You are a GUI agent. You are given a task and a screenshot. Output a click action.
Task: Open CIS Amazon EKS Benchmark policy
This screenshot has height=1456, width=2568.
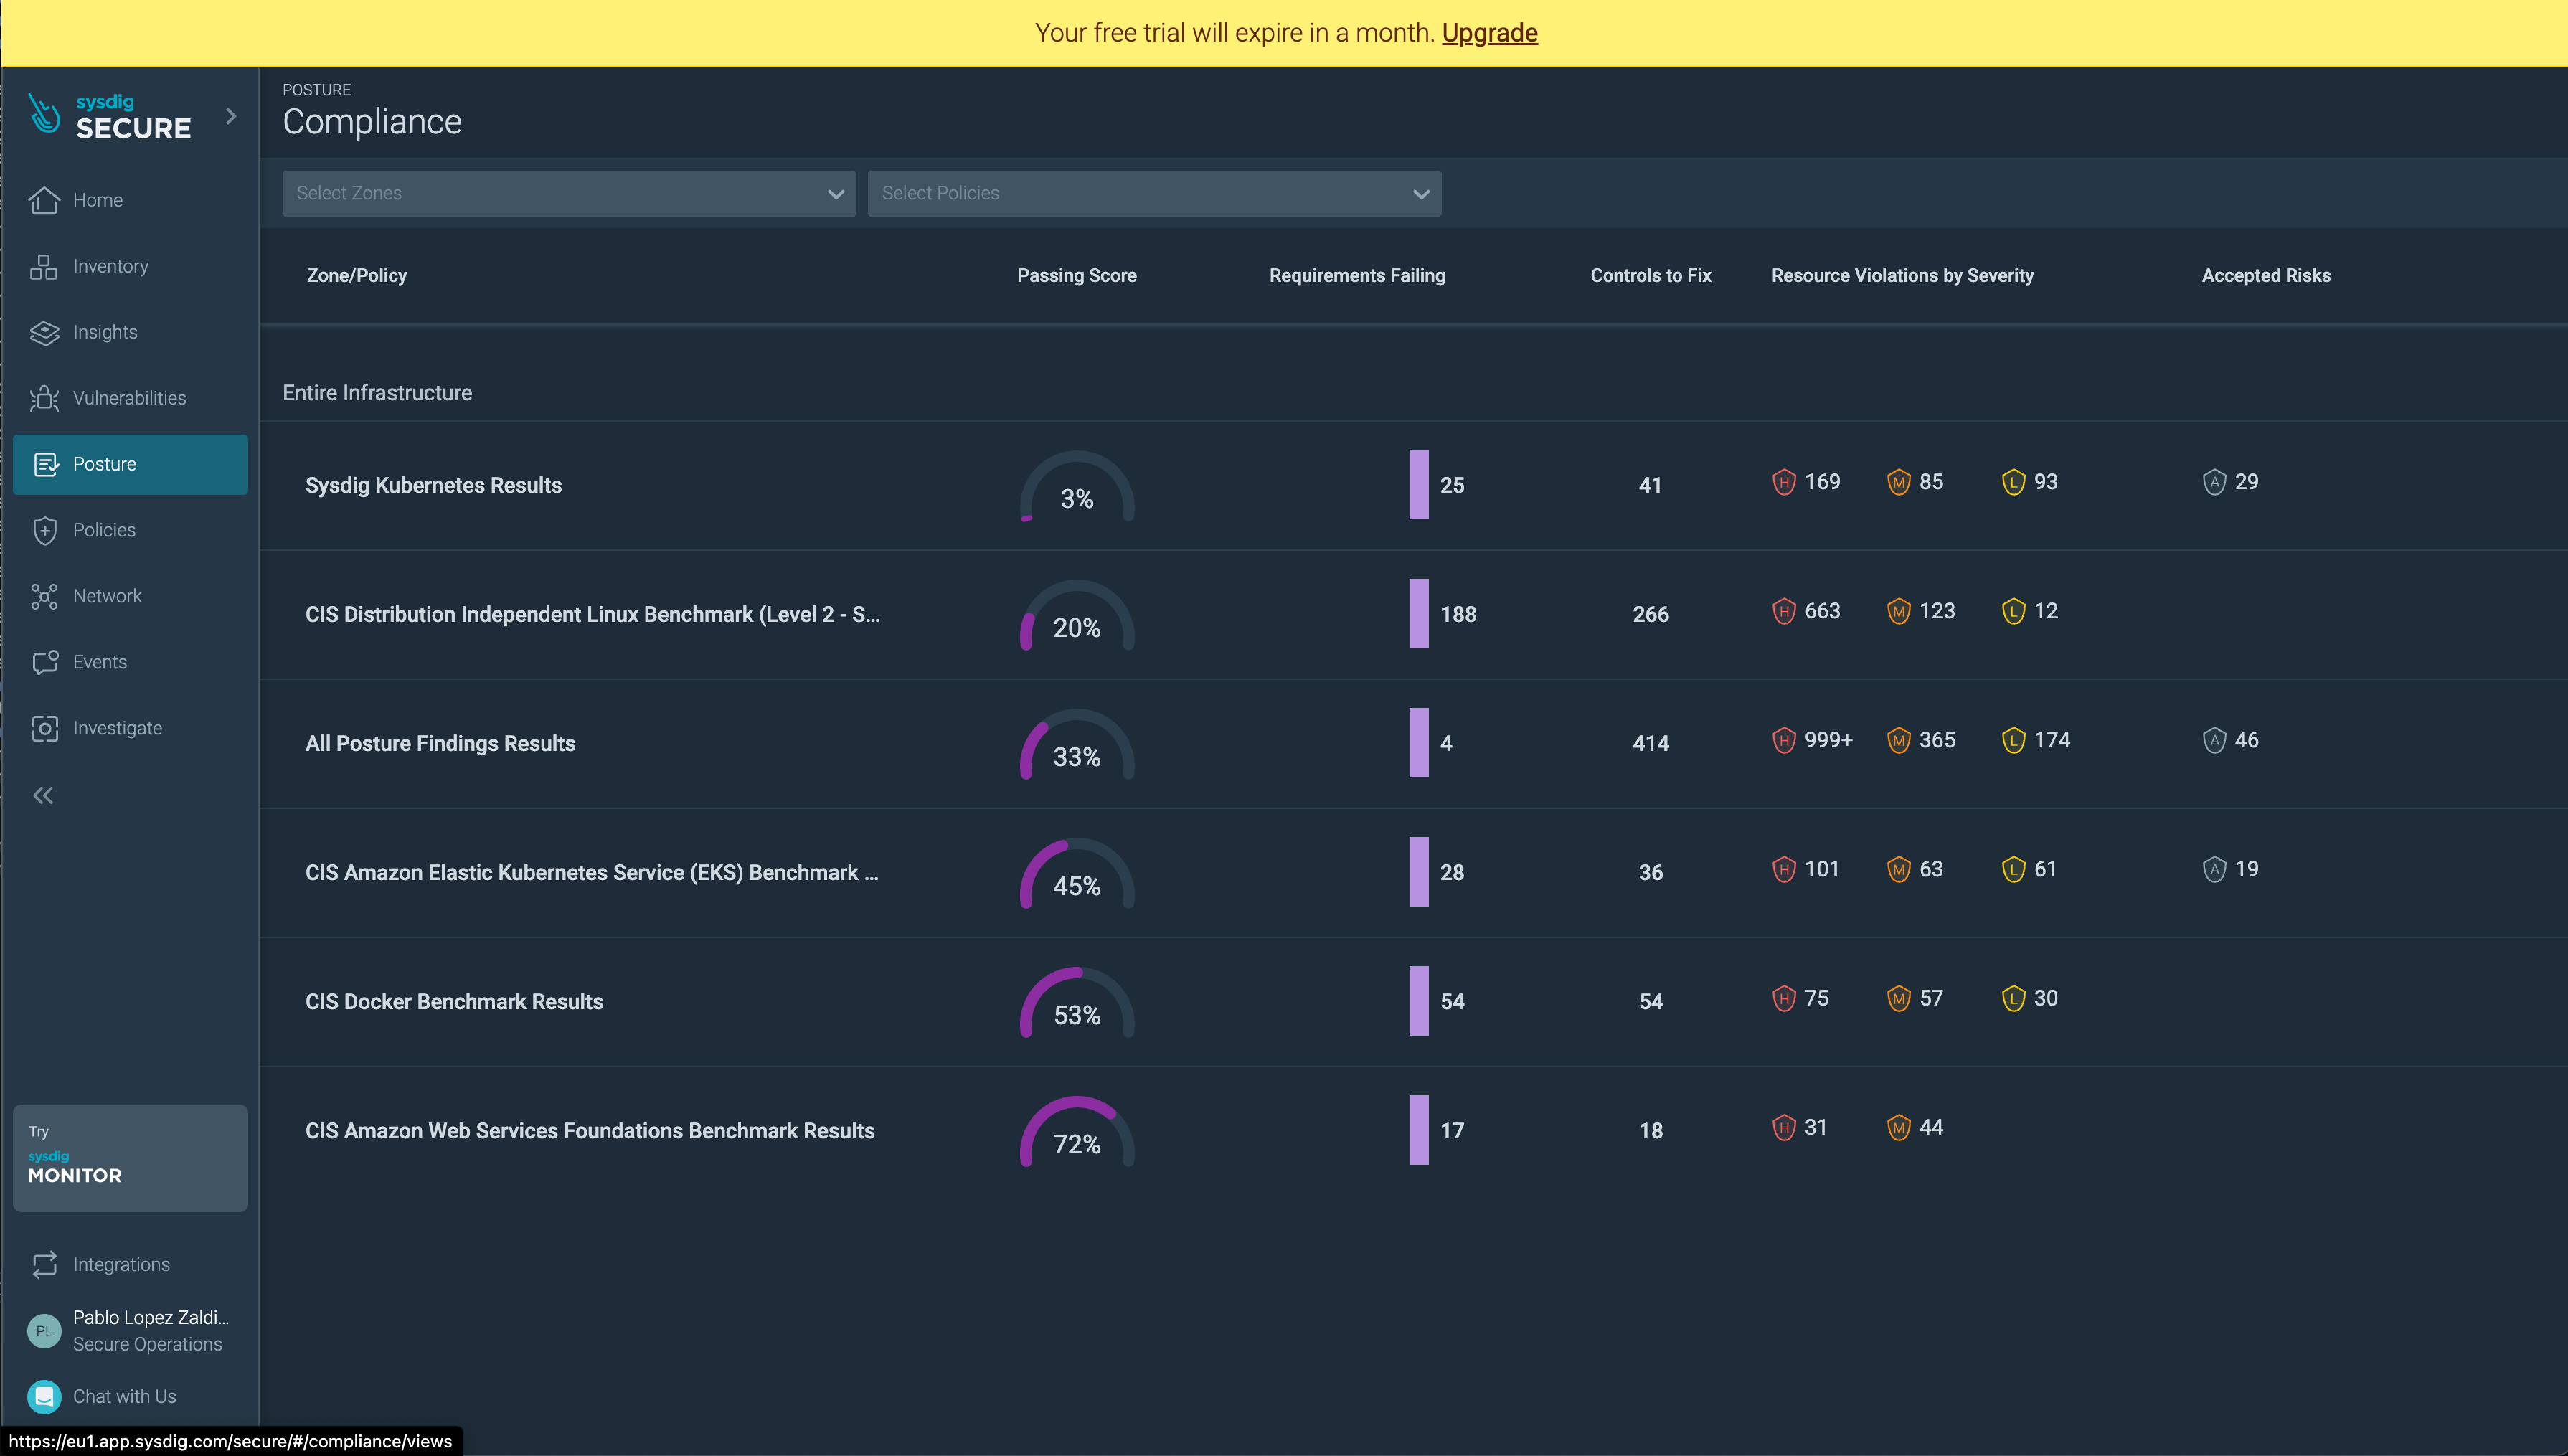point(592,872)
